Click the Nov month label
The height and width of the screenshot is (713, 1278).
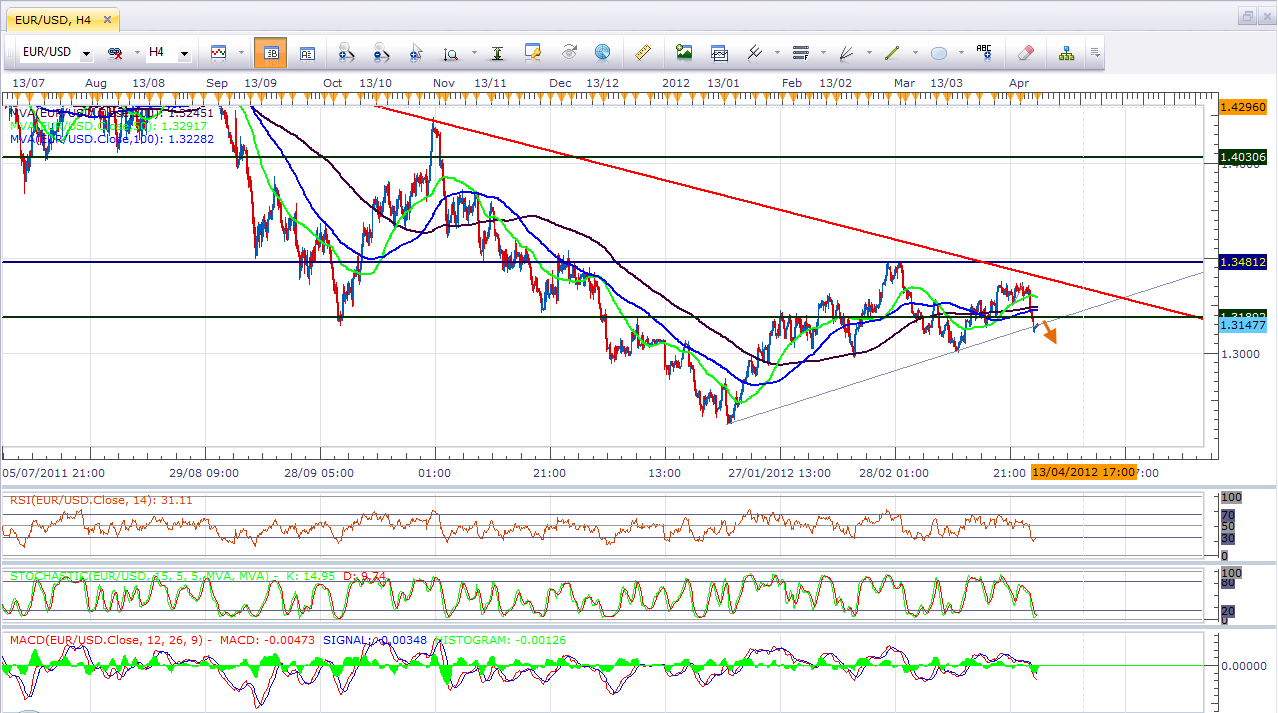point(444,82)
